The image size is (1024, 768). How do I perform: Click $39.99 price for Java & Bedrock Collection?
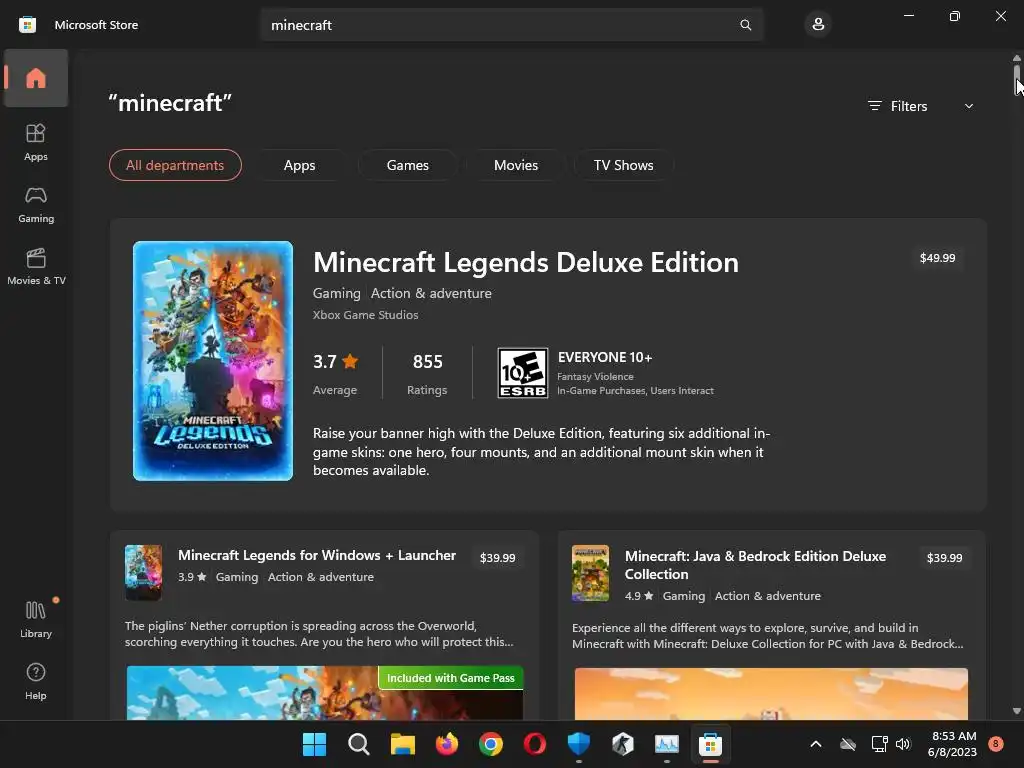[x=944, y=558]
